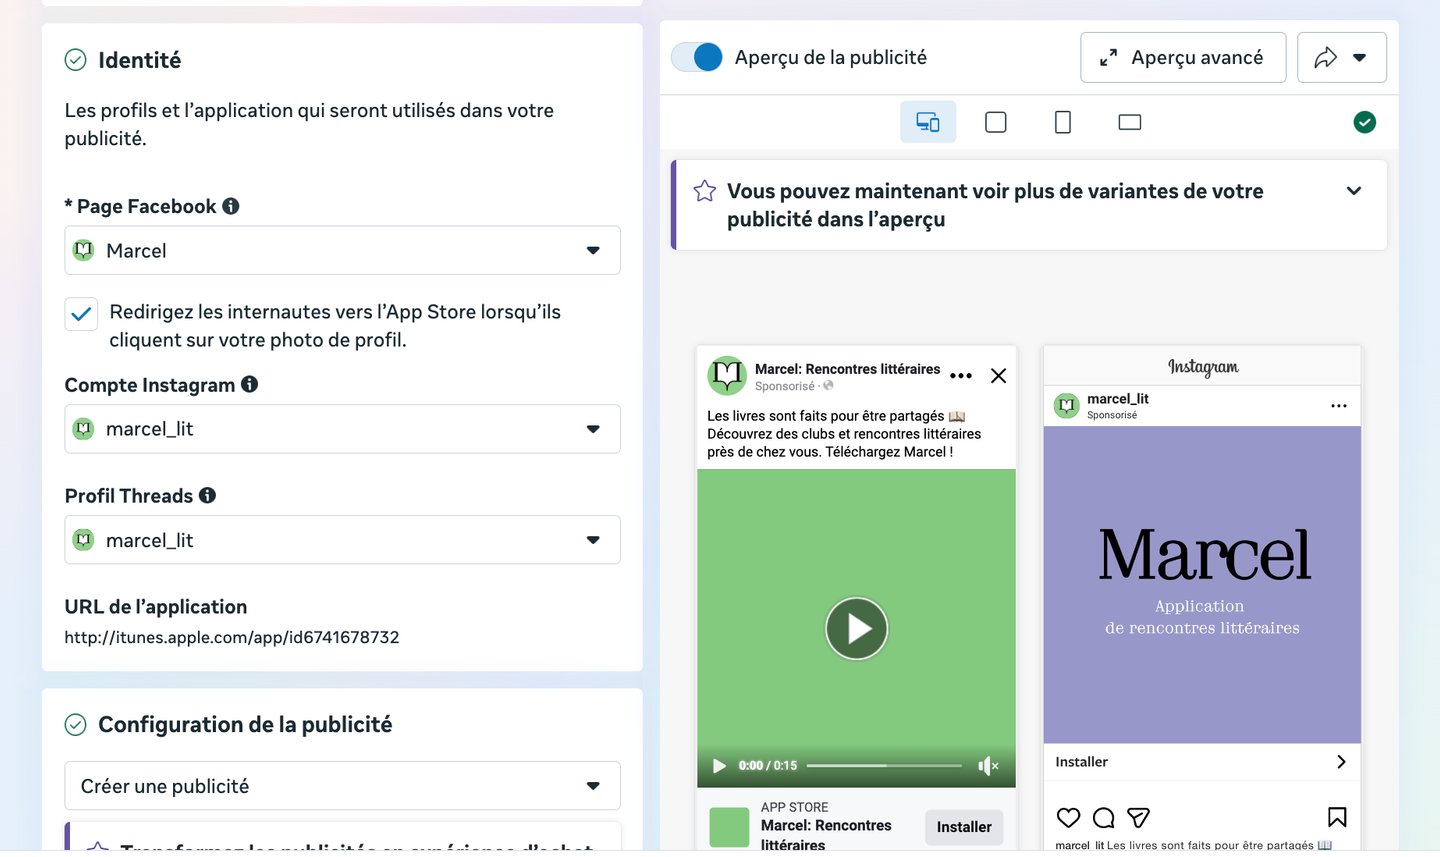Click the heart like icon in the Instagram preview
Image resolution: width=1440 pixels, height=857 pixels.
(x=1069, y=818)
